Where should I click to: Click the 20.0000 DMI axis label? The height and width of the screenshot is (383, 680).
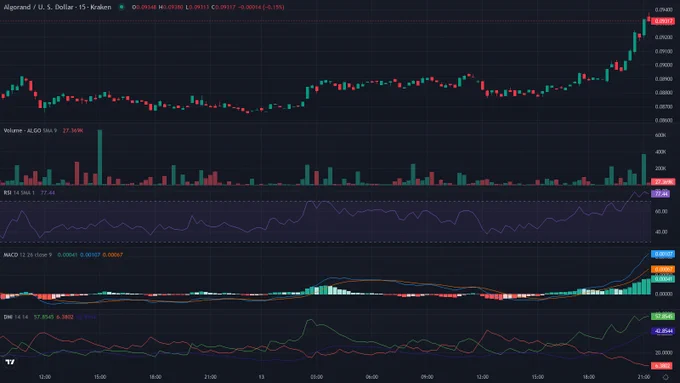click(664, 353)
